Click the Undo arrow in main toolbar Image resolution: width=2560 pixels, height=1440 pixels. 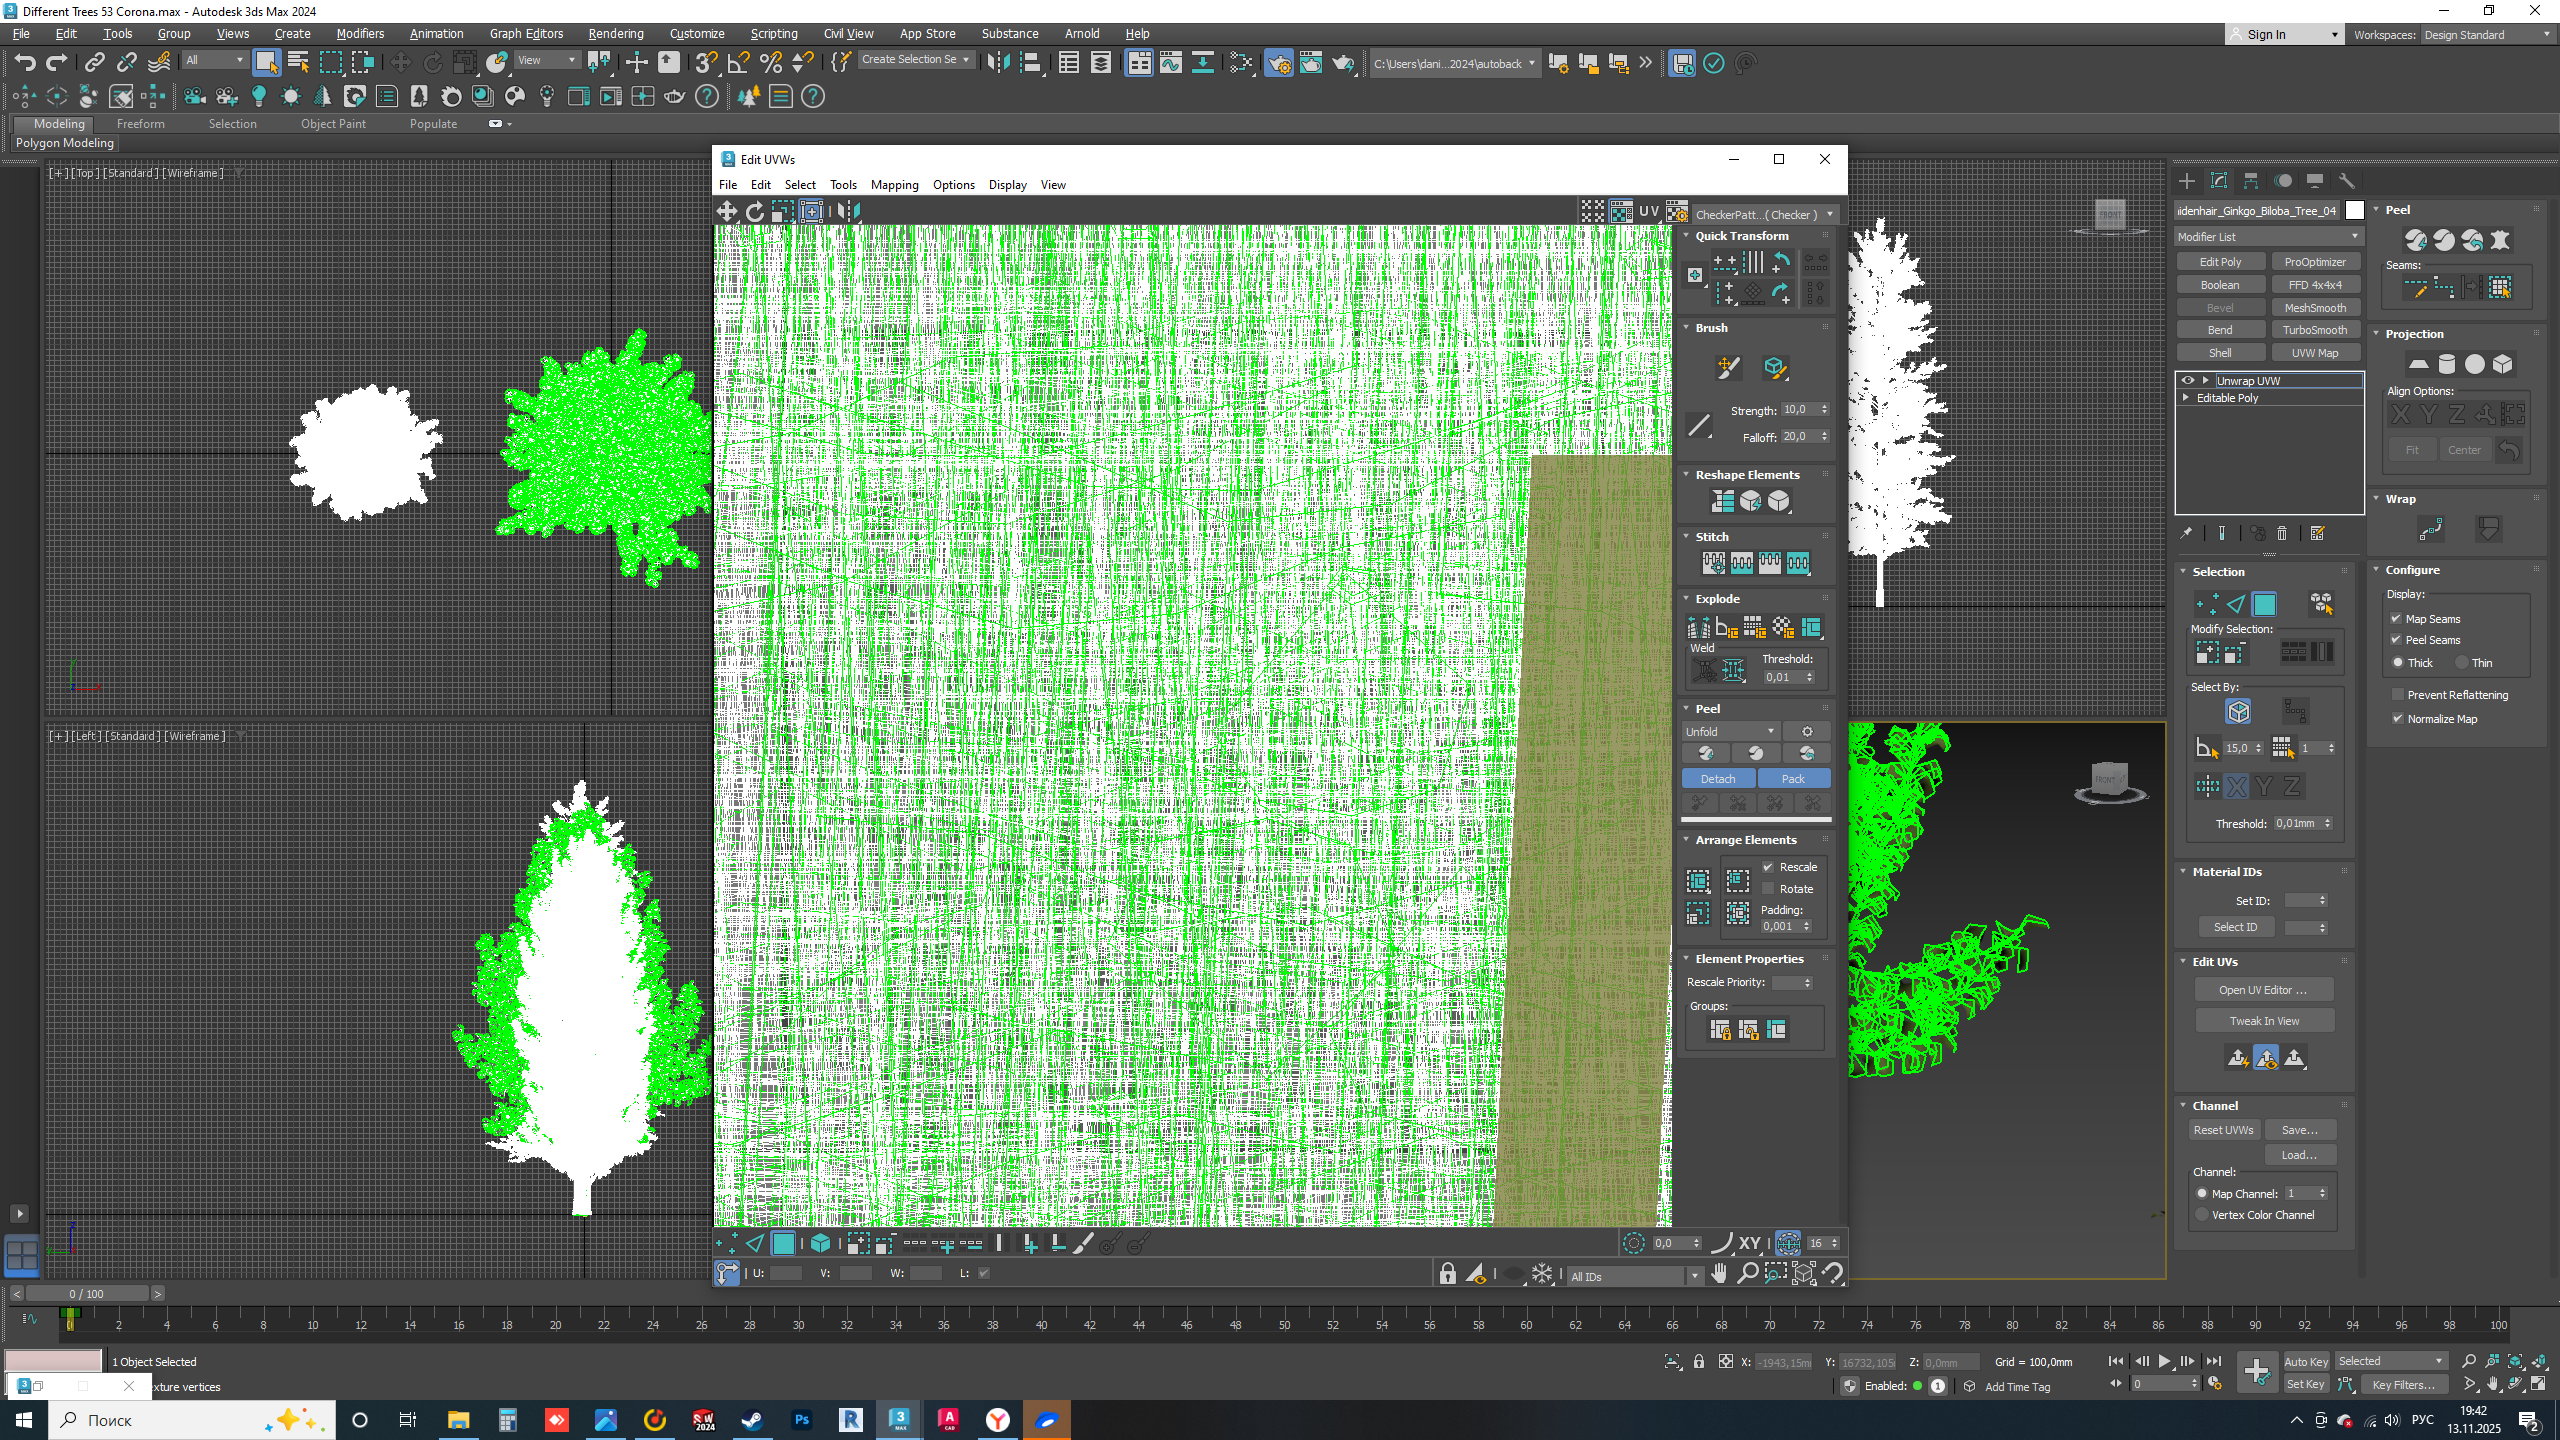[x=24, y=63]
